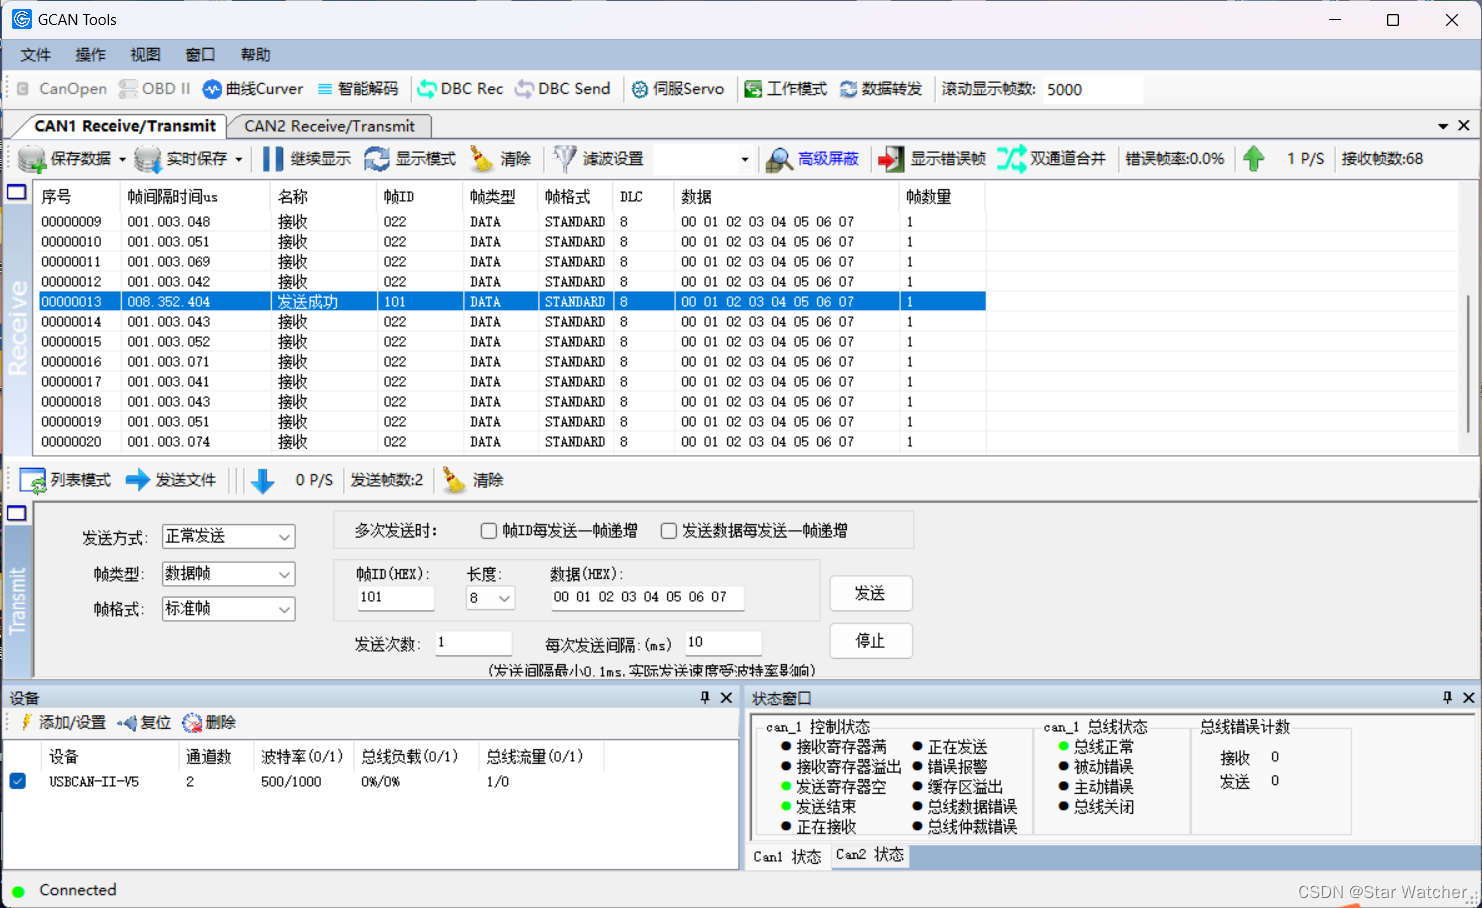Expand 实时保存 dropdown arrow

[x=239, y=159]
